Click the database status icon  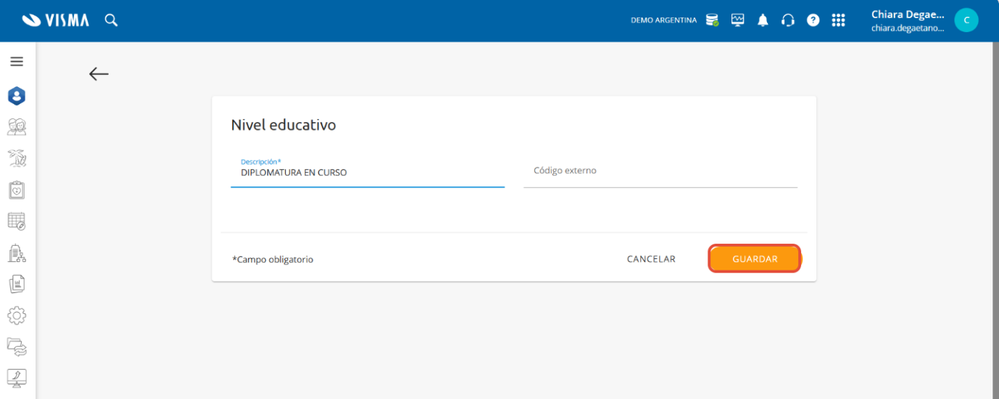point(712,20)
